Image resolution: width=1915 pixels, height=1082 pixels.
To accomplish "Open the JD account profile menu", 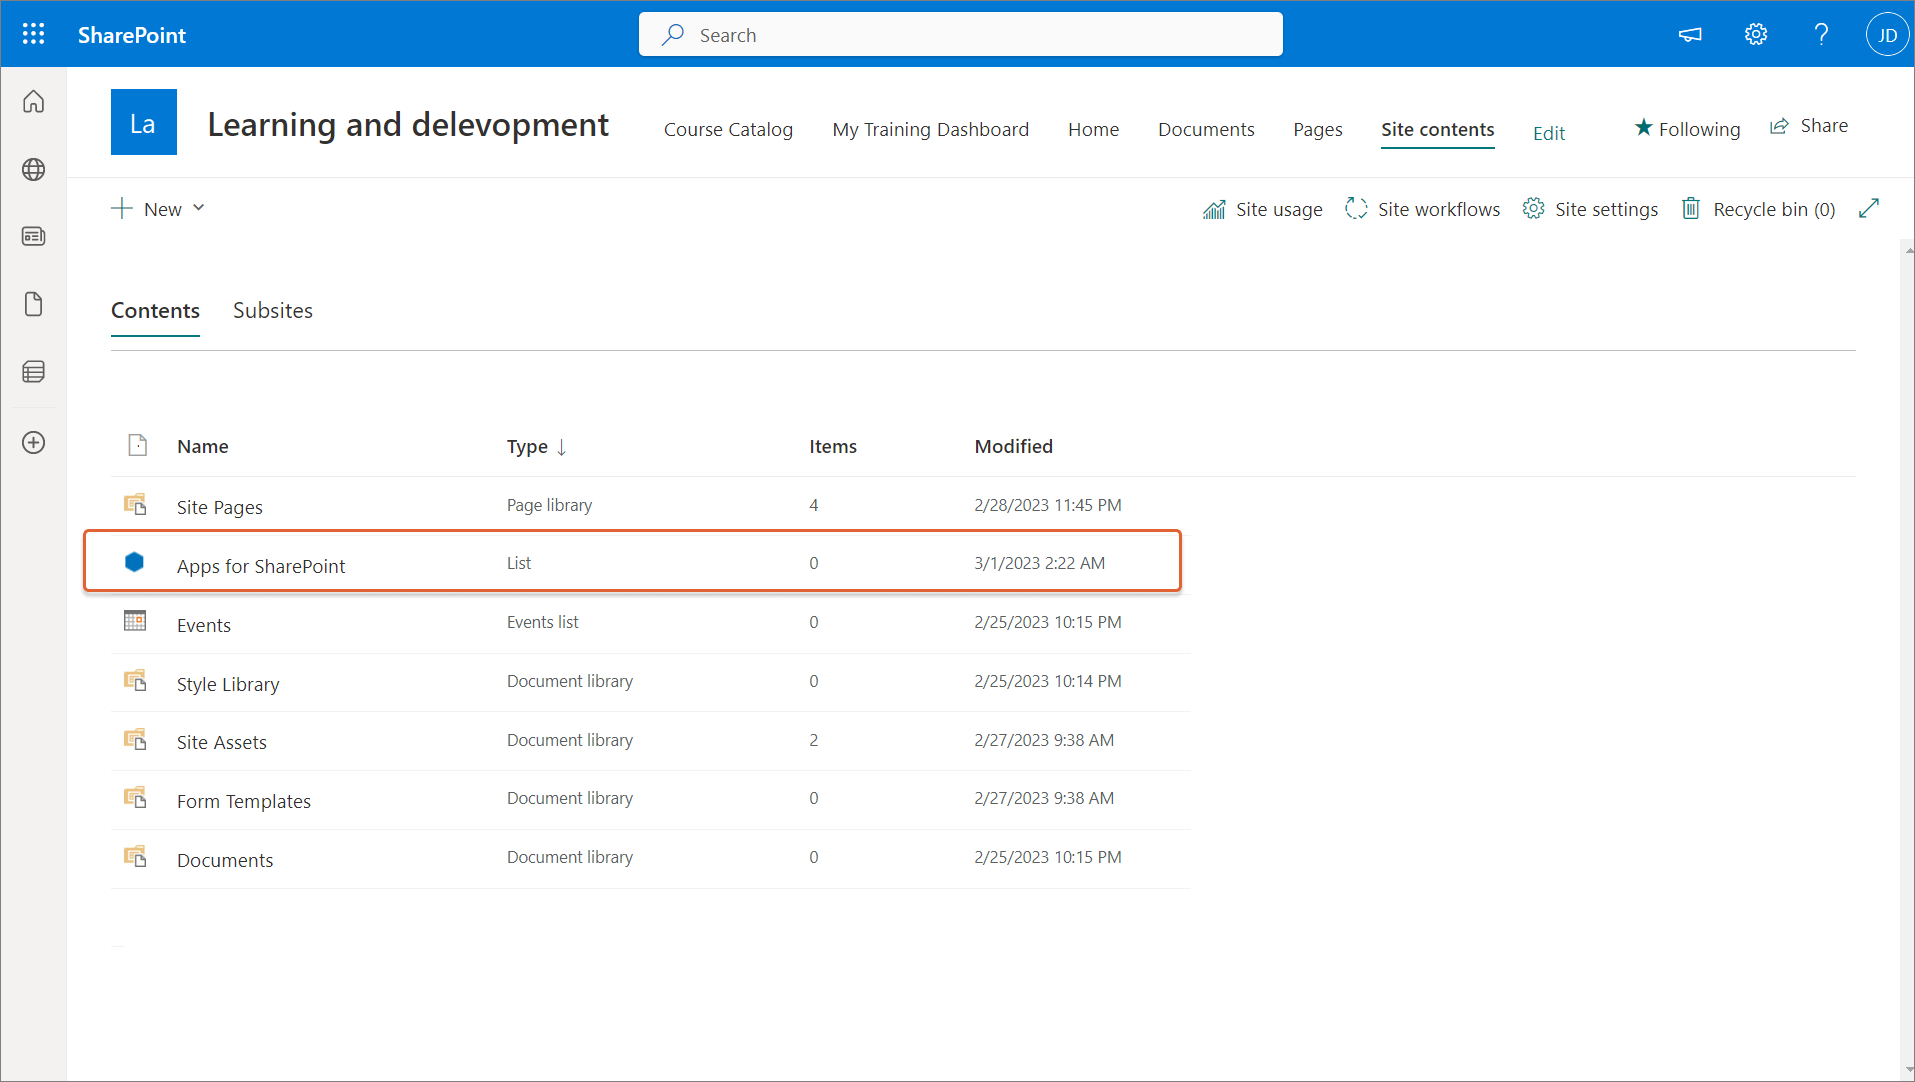I will click(1886, 34).
